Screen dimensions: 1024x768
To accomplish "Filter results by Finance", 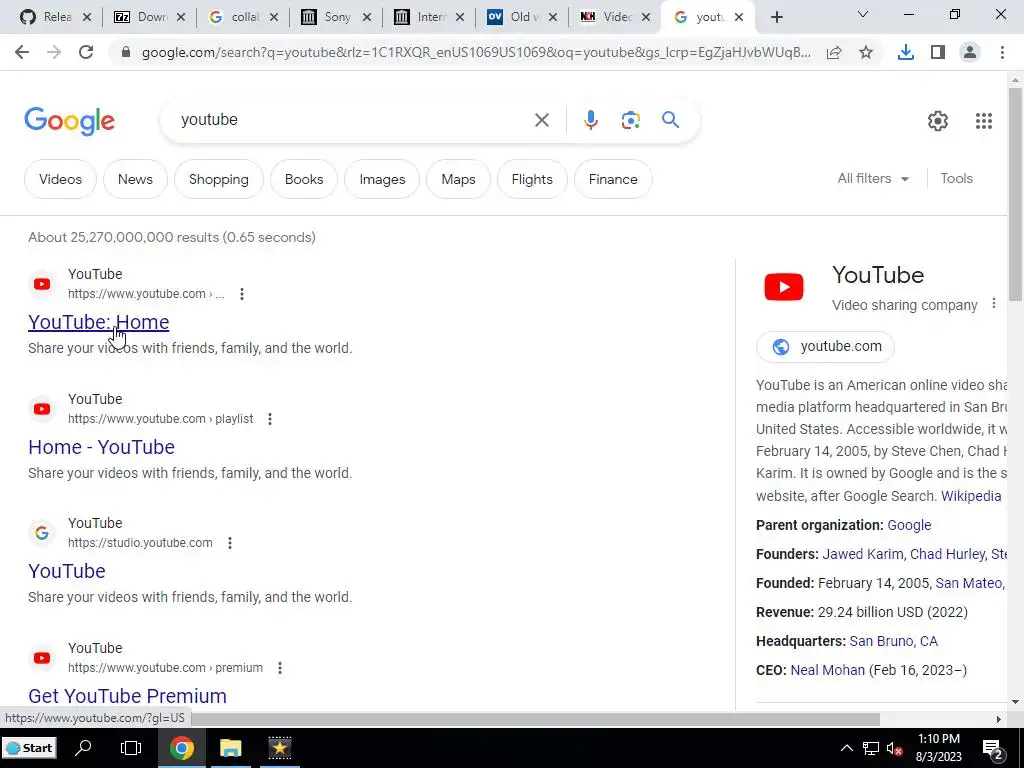I will pyautogui.click(x=613, y=179).
